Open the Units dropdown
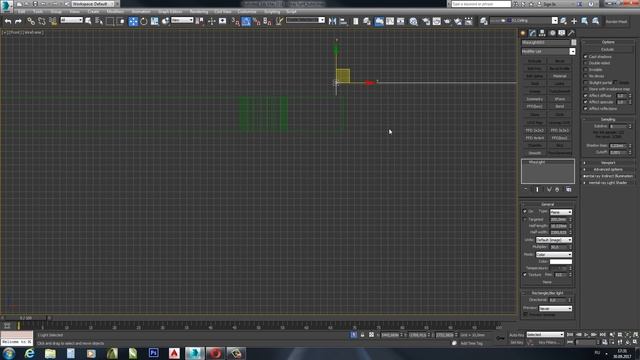Screen dimensions: 640x360 coord(554,240)
